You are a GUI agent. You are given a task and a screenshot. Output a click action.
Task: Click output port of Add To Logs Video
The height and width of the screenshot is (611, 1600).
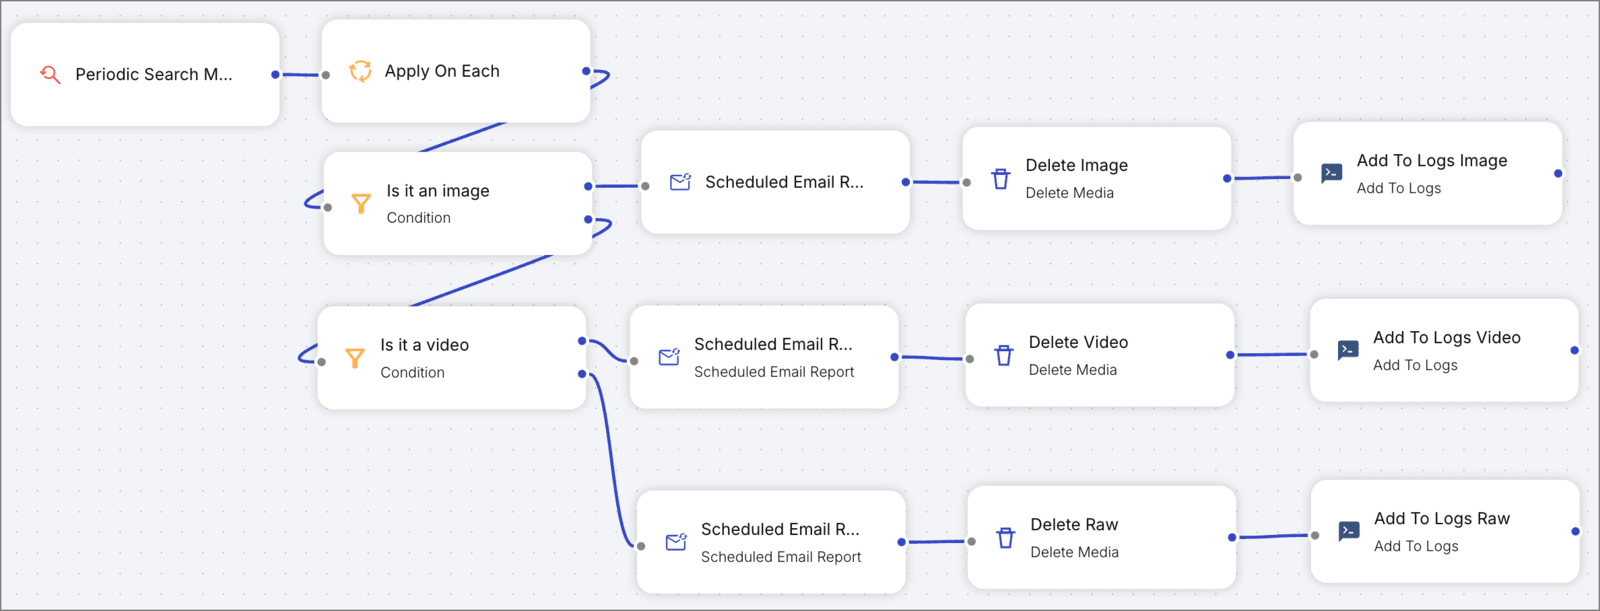coord(1575,350)
